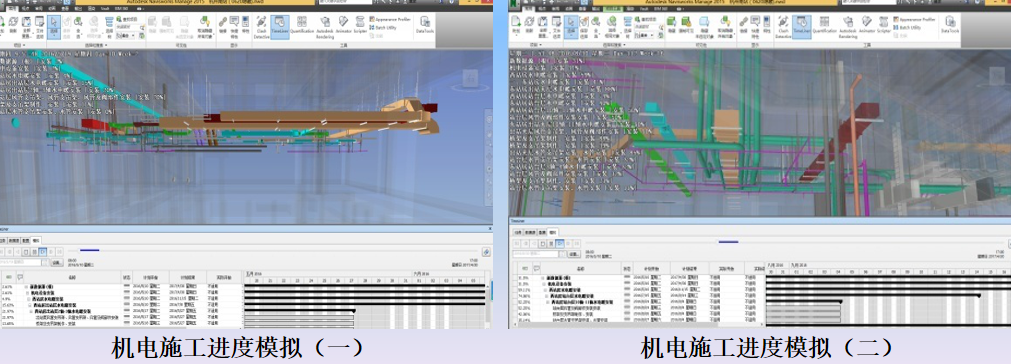Open Clash Detective in left window
The height and width of the screenshot is (364, 1011).
tap(262, 27)
